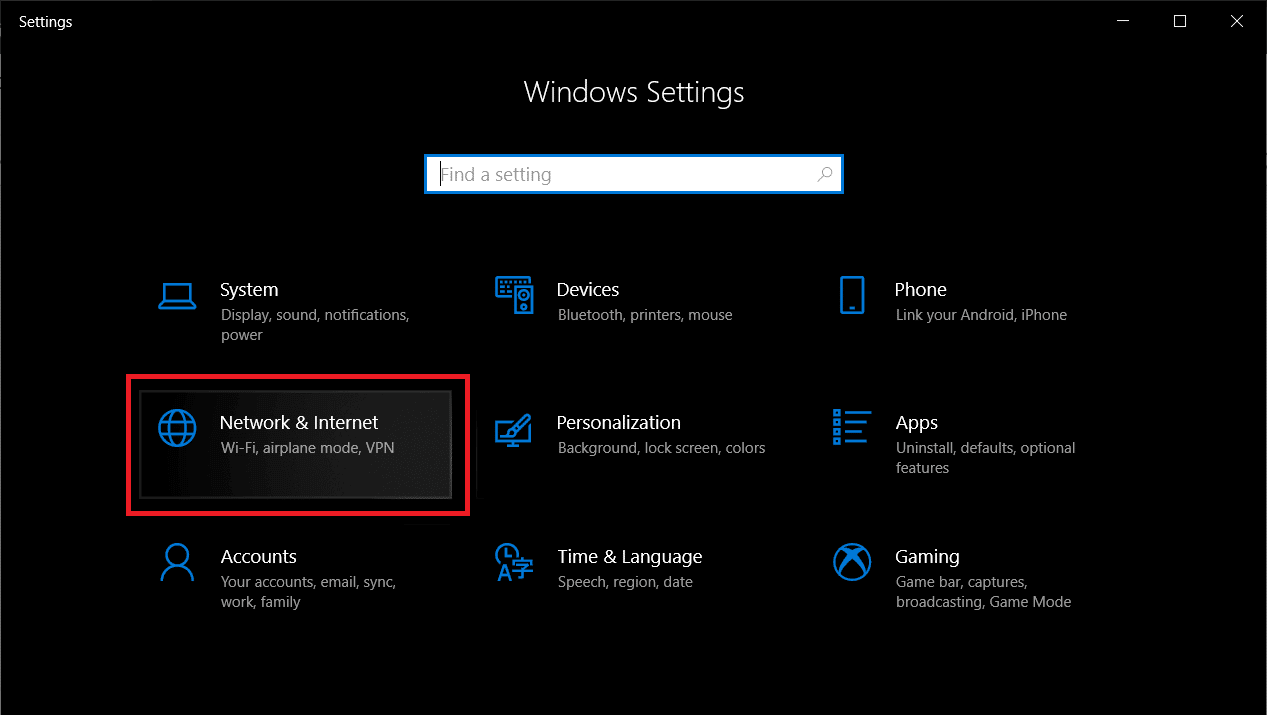Viewport: 1267px width, 715px height.
Task: Open Network & Internet settings
Action: pyautogui.click(x=297, y=435)
